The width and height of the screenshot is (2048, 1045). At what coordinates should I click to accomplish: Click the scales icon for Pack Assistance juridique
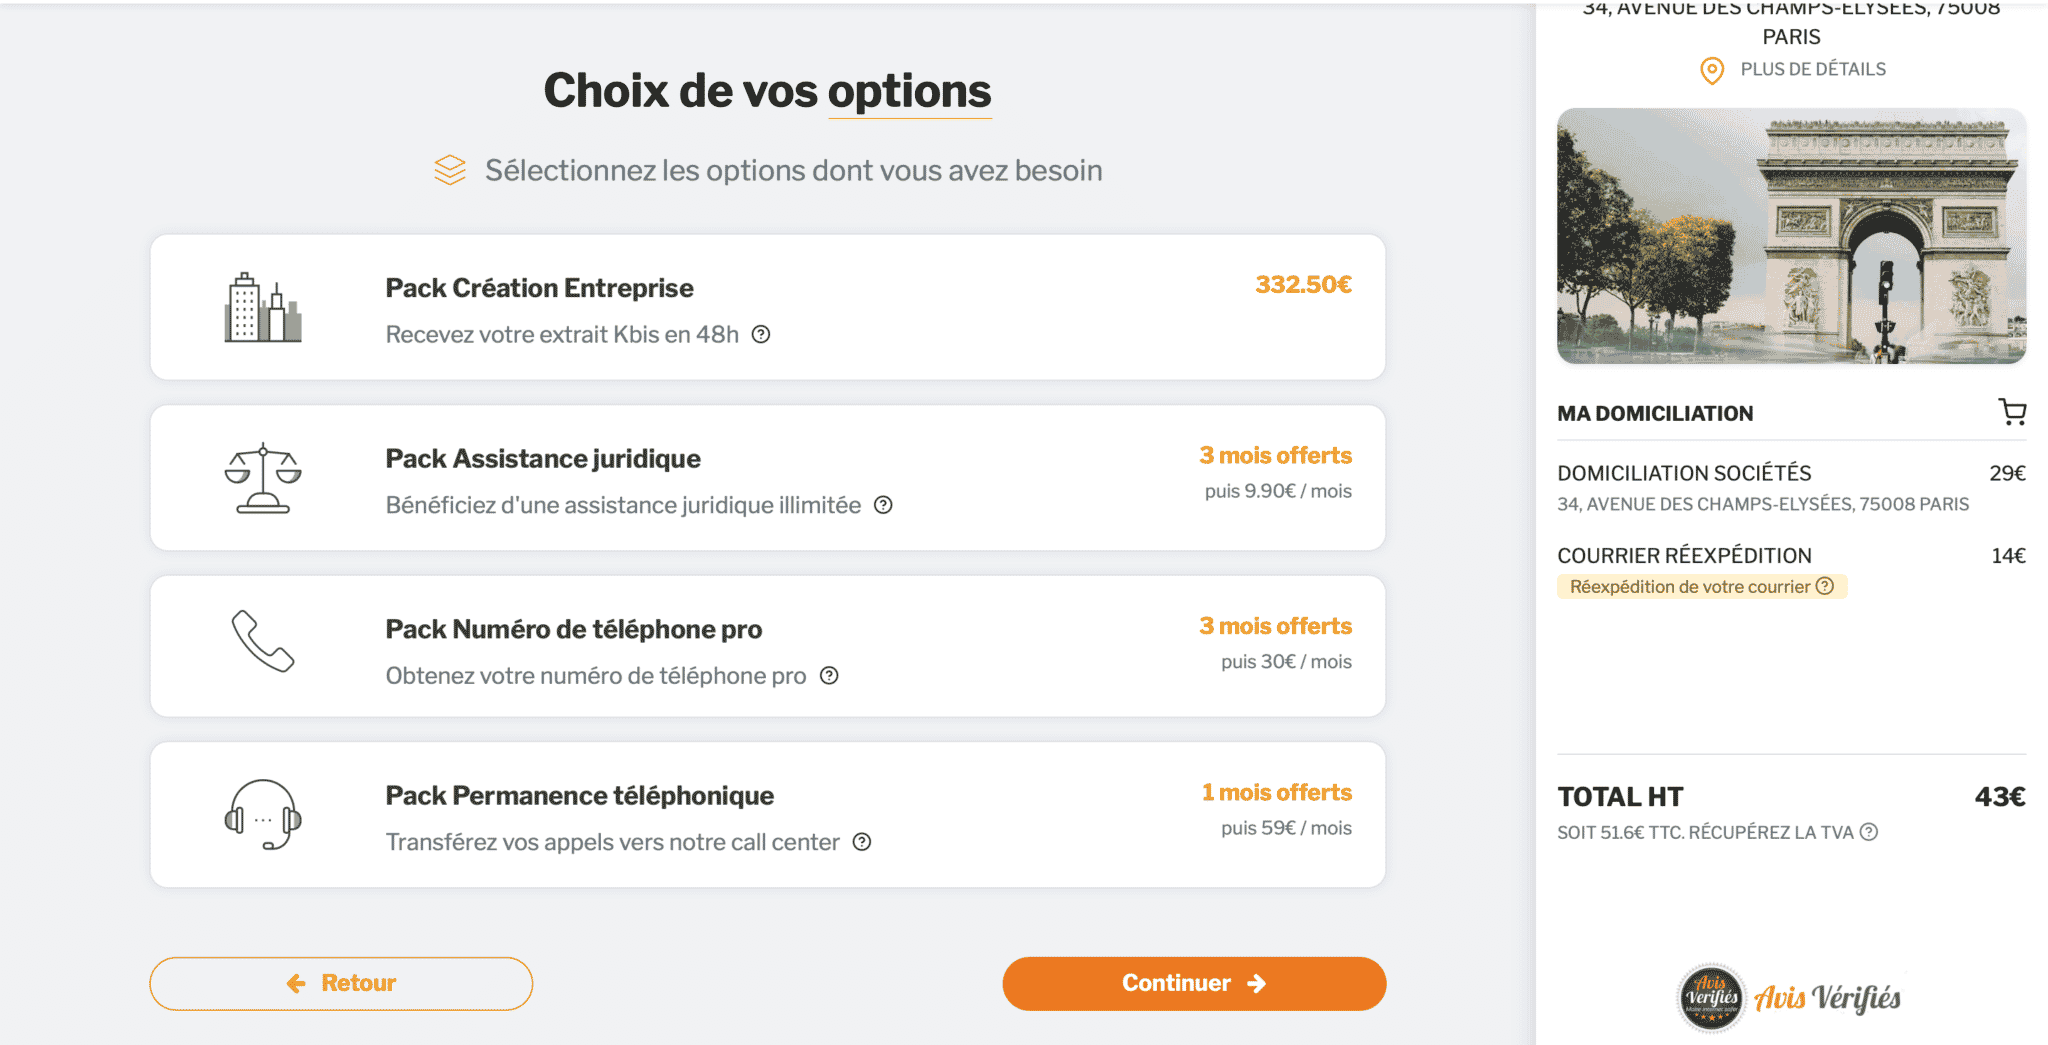point(264,478)
